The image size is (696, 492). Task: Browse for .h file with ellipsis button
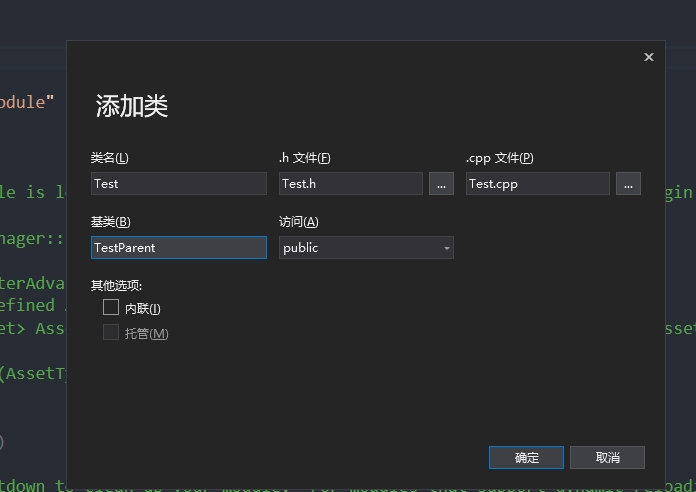tap(441, 183)
